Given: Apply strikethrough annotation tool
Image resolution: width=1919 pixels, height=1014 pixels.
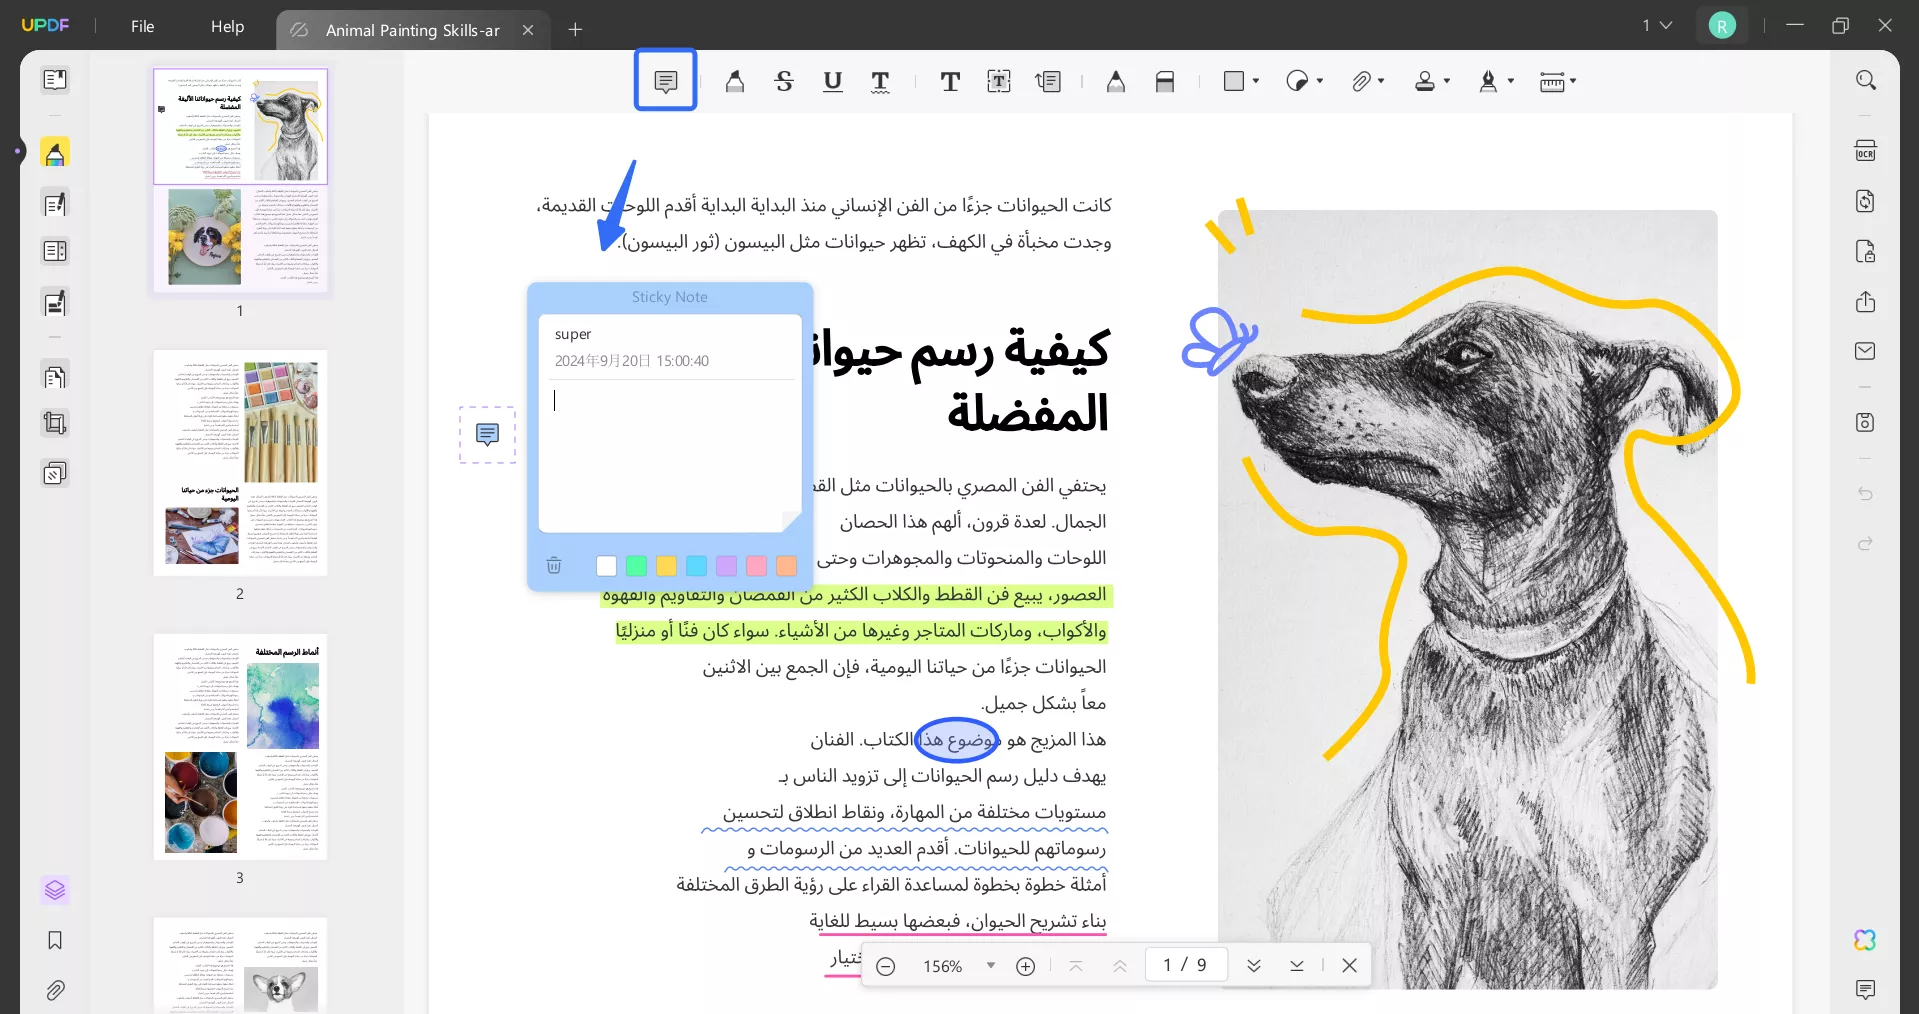Looking at the screenshot, I should point(784,81).
